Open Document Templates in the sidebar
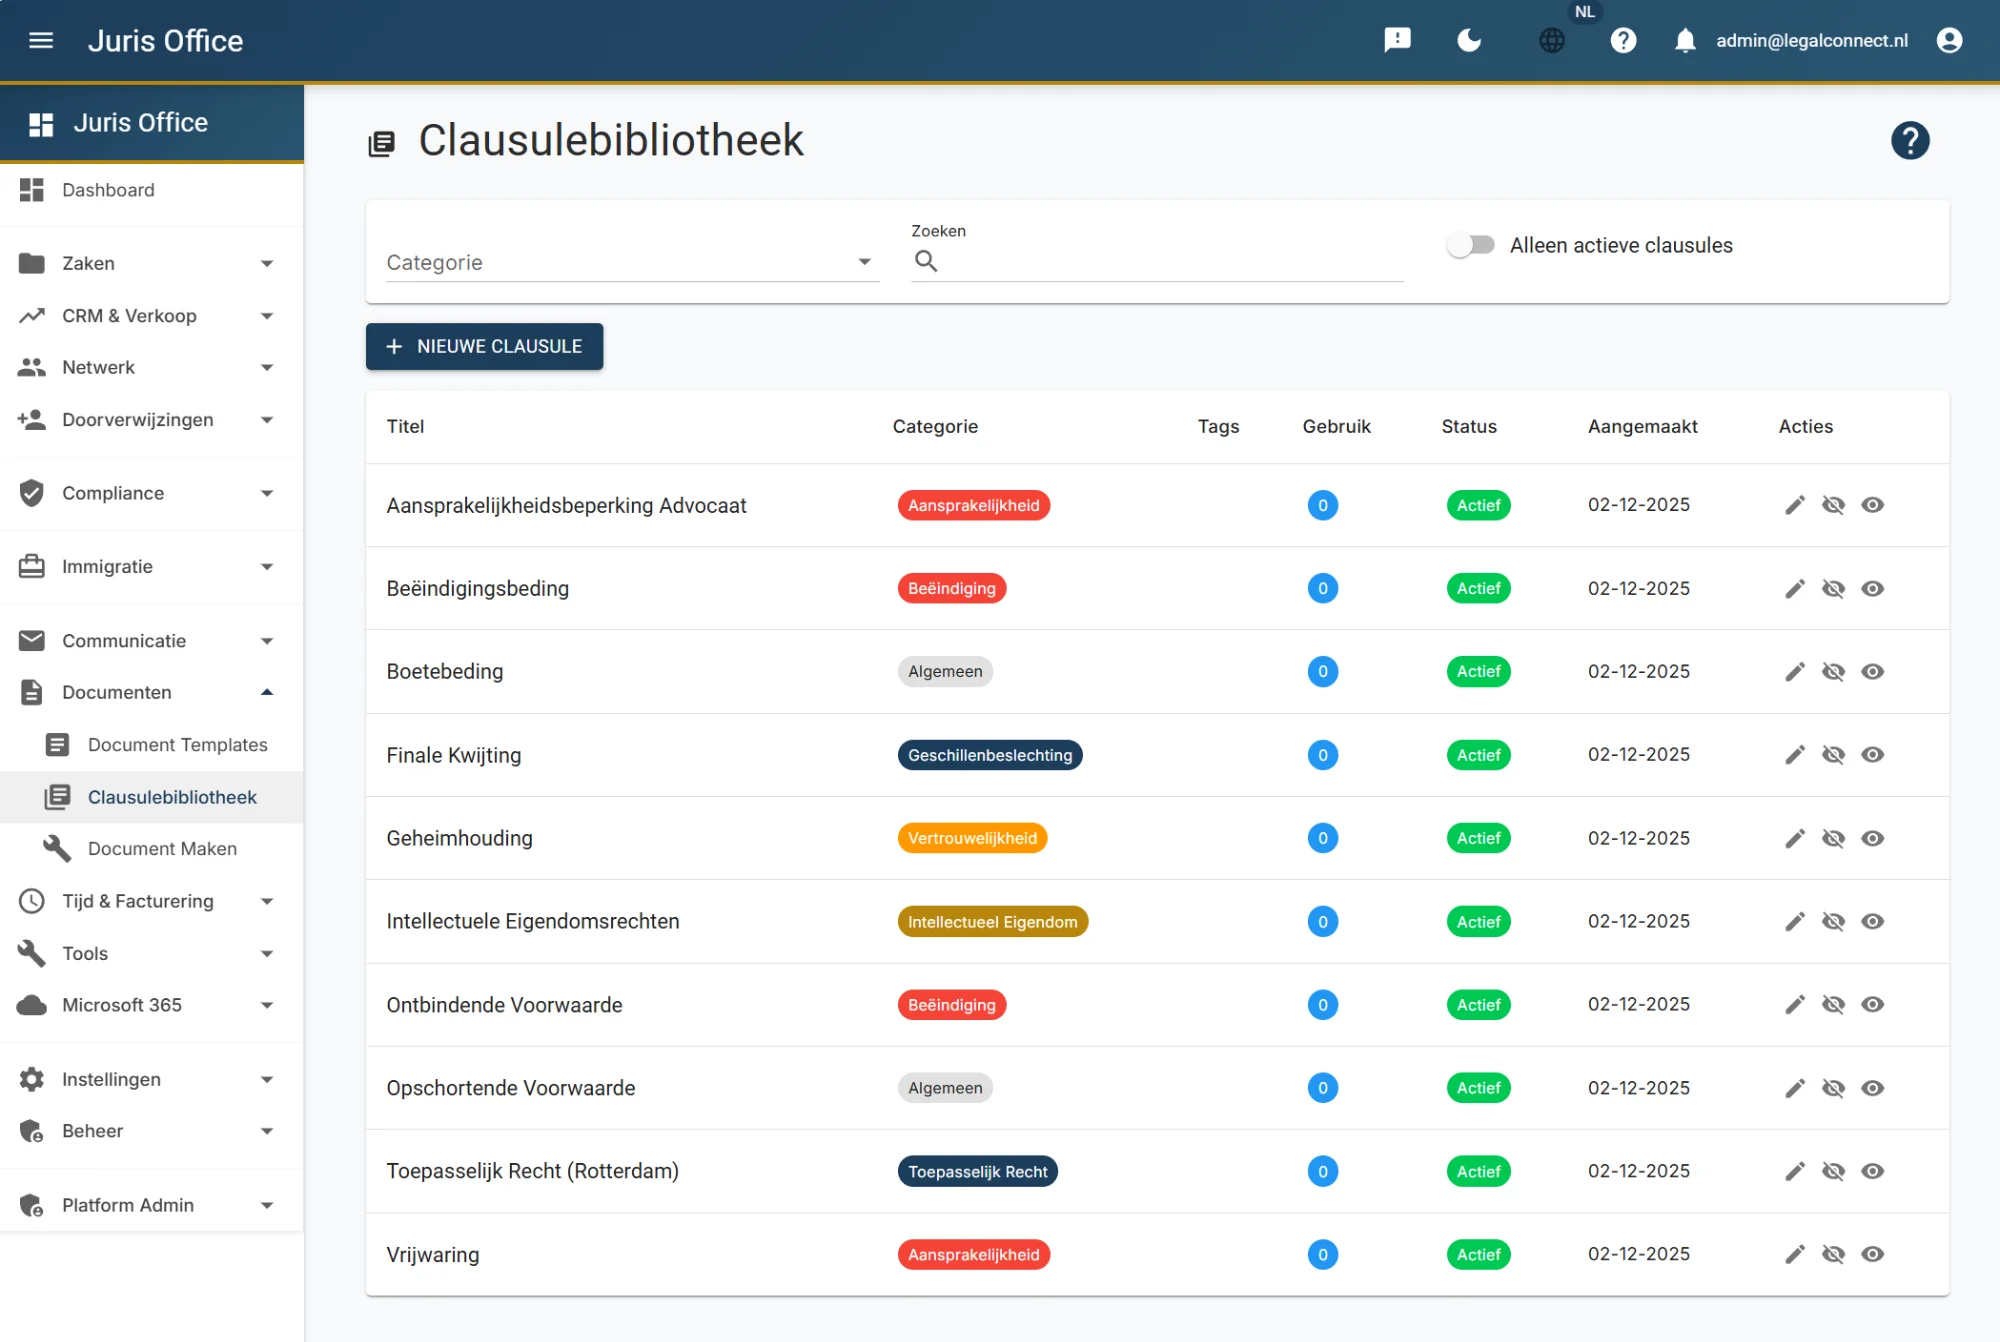 pyautogui.click(x=177, y=745)
